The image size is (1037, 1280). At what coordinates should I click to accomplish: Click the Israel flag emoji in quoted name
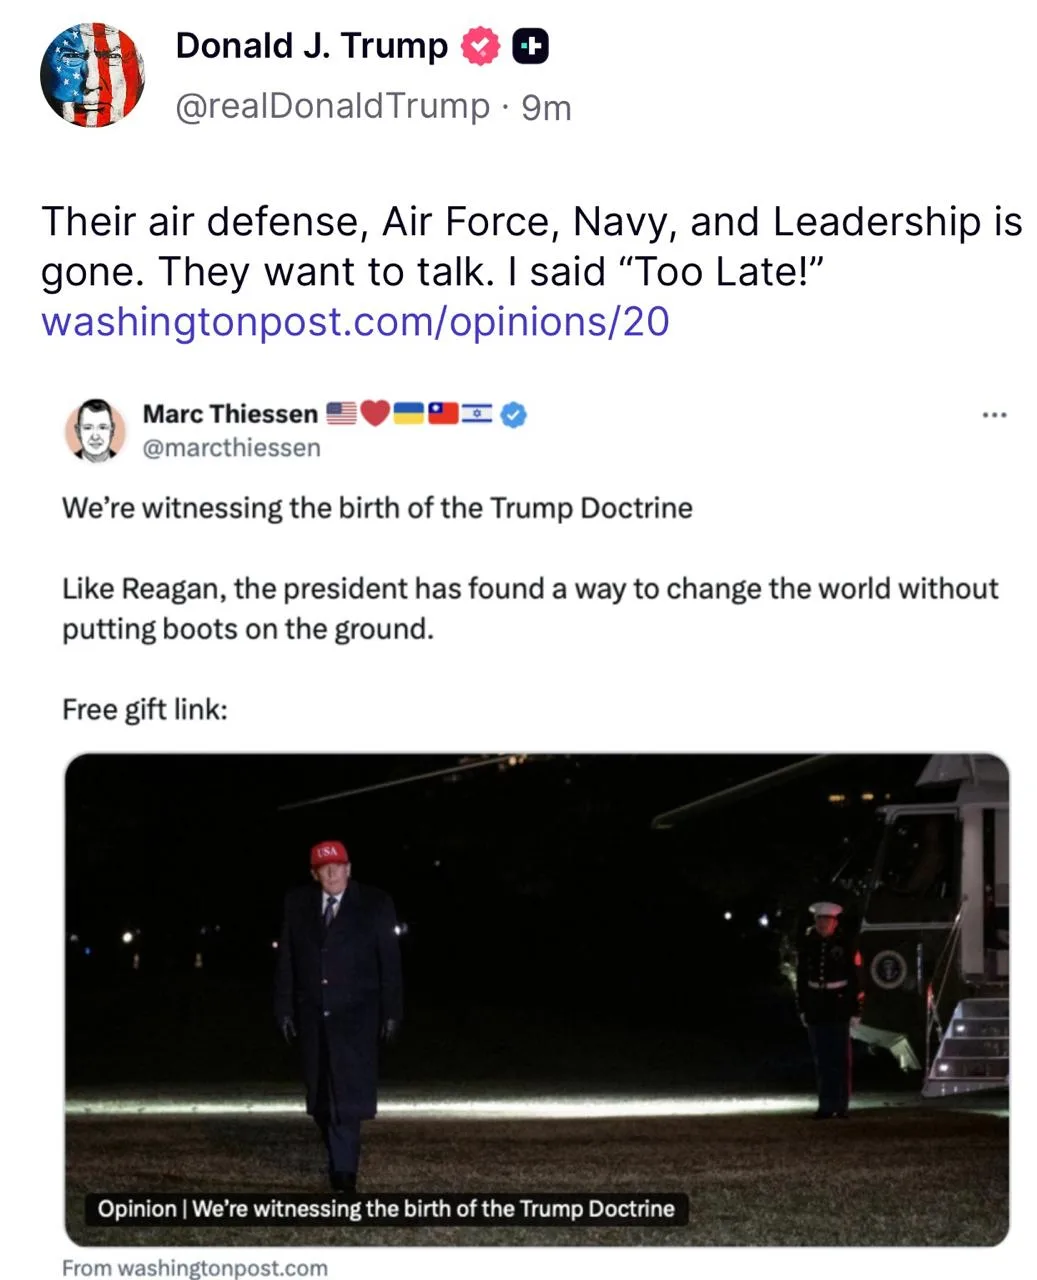pos(476,414)
